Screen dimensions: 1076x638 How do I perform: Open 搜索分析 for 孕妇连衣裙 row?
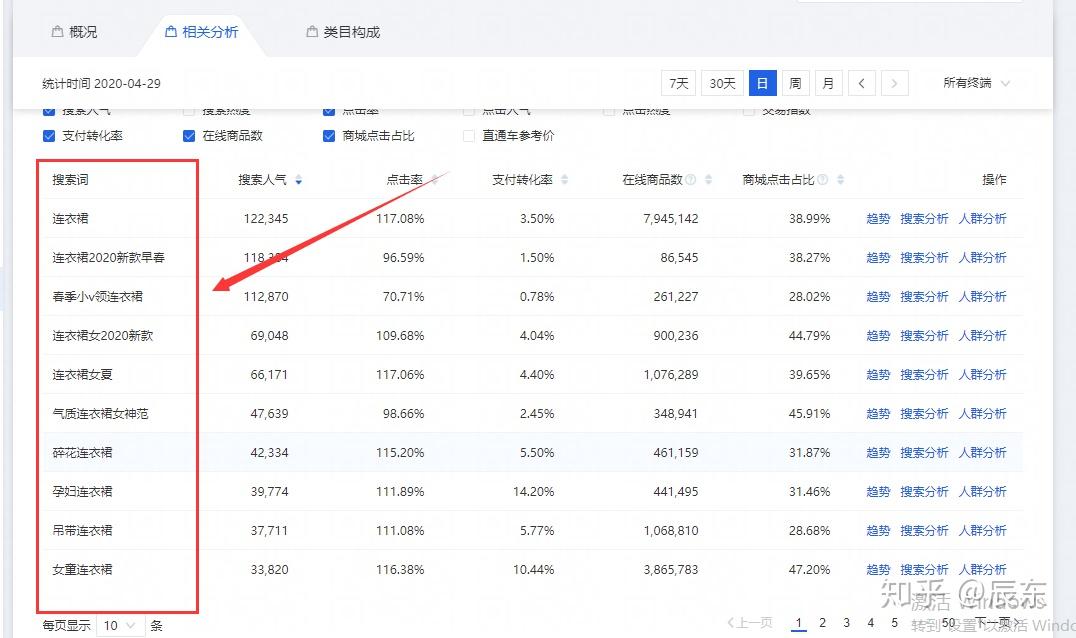click(x=924, y=492)
